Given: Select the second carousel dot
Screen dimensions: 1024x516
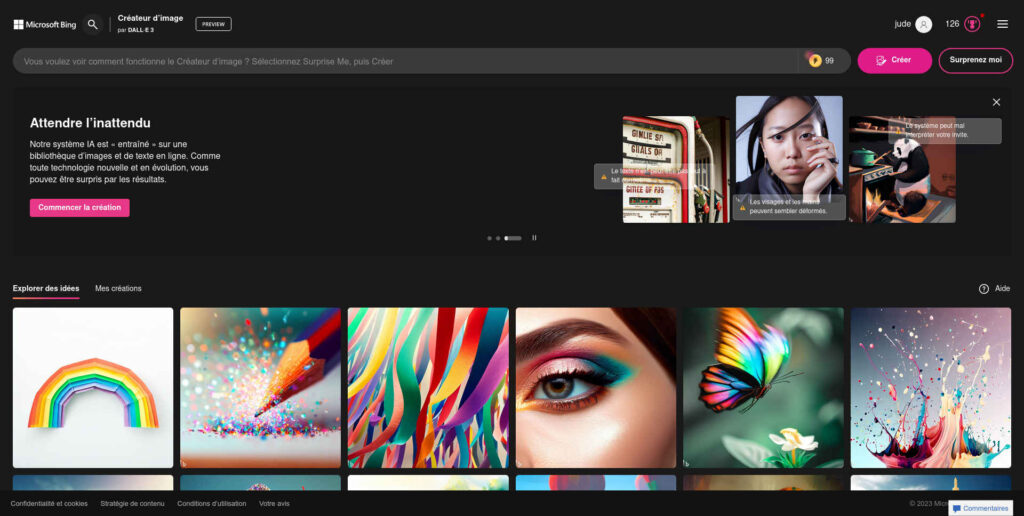Looking at the screenshot, I should click(x=498, y=238).
